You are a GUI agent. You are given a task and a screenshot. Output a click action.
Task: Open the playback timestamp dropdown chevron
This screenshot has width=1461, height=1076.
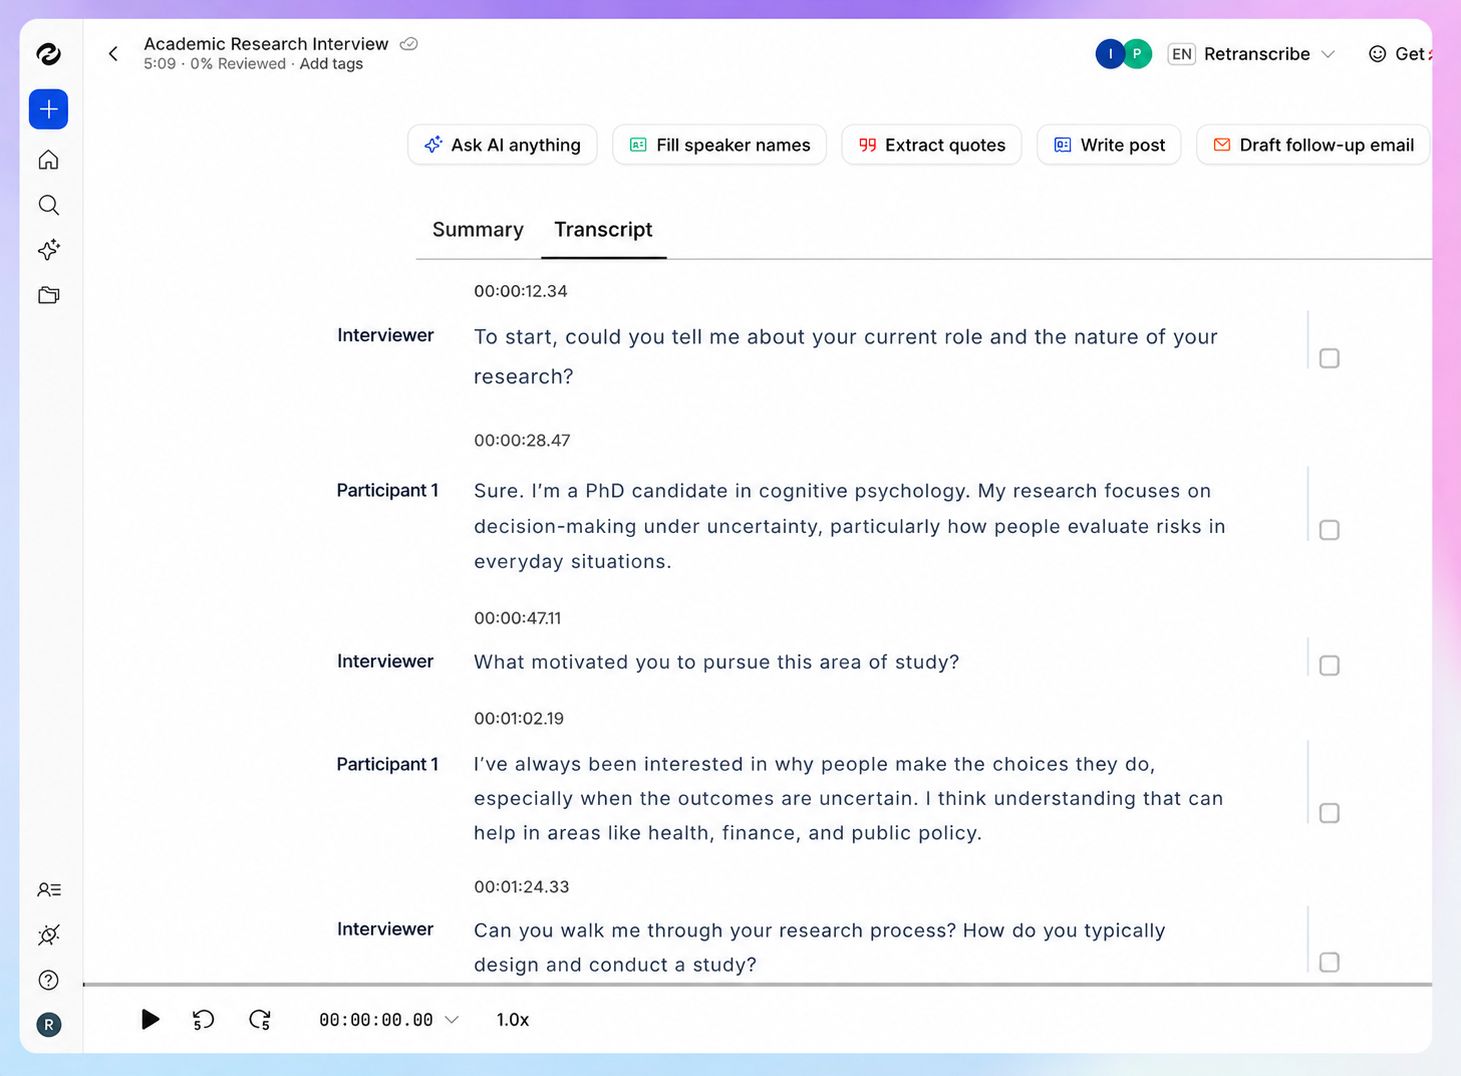point(452,1019)
